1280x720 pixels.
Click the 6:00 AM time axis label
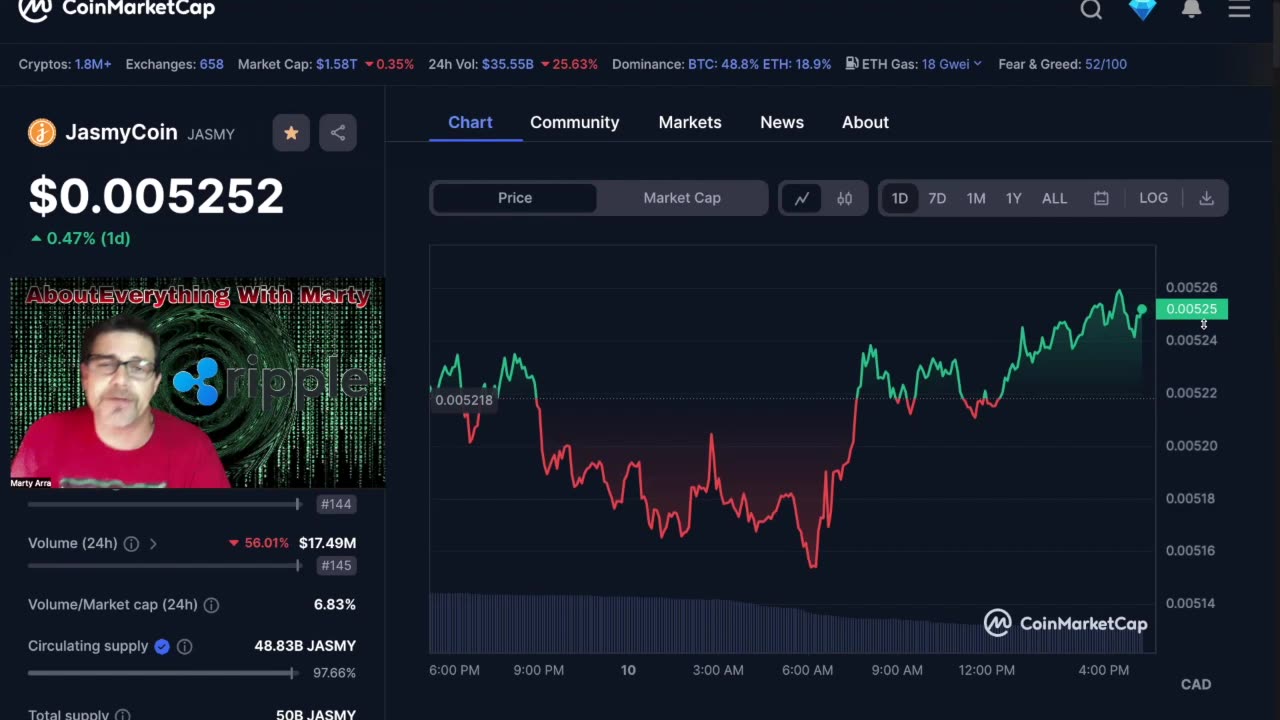[x=808, y=670]
